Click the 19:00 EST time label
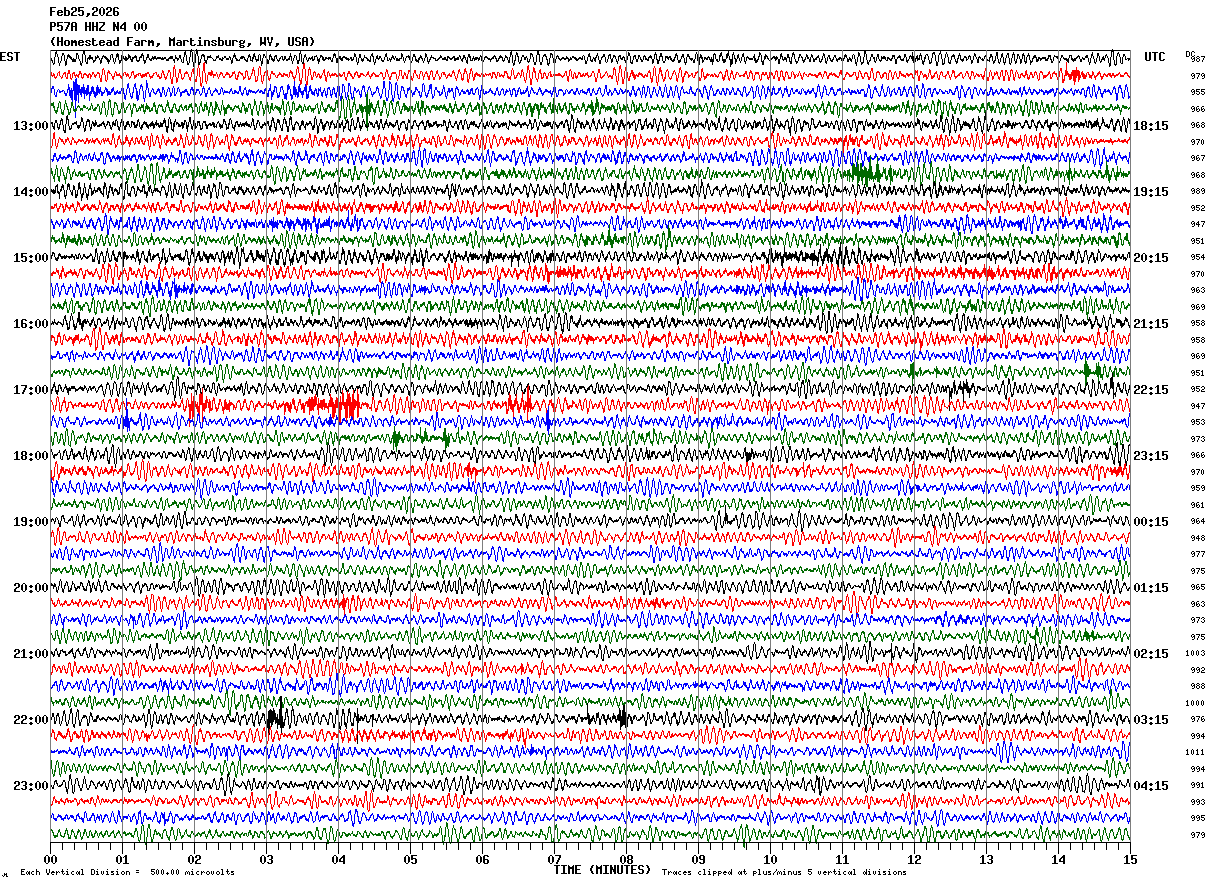 (31, 521)
